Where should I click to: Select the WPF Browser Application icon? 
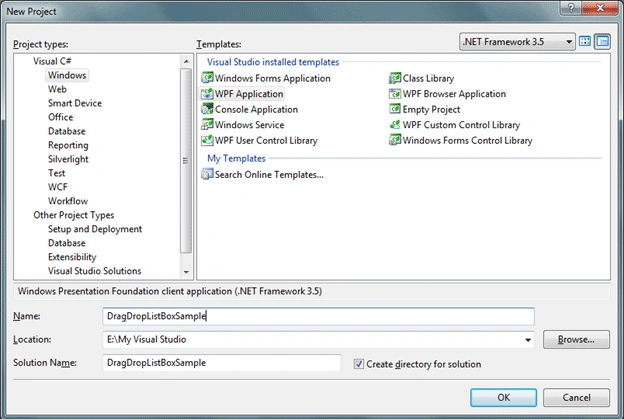pyautogui.click(x=395, y=94)
